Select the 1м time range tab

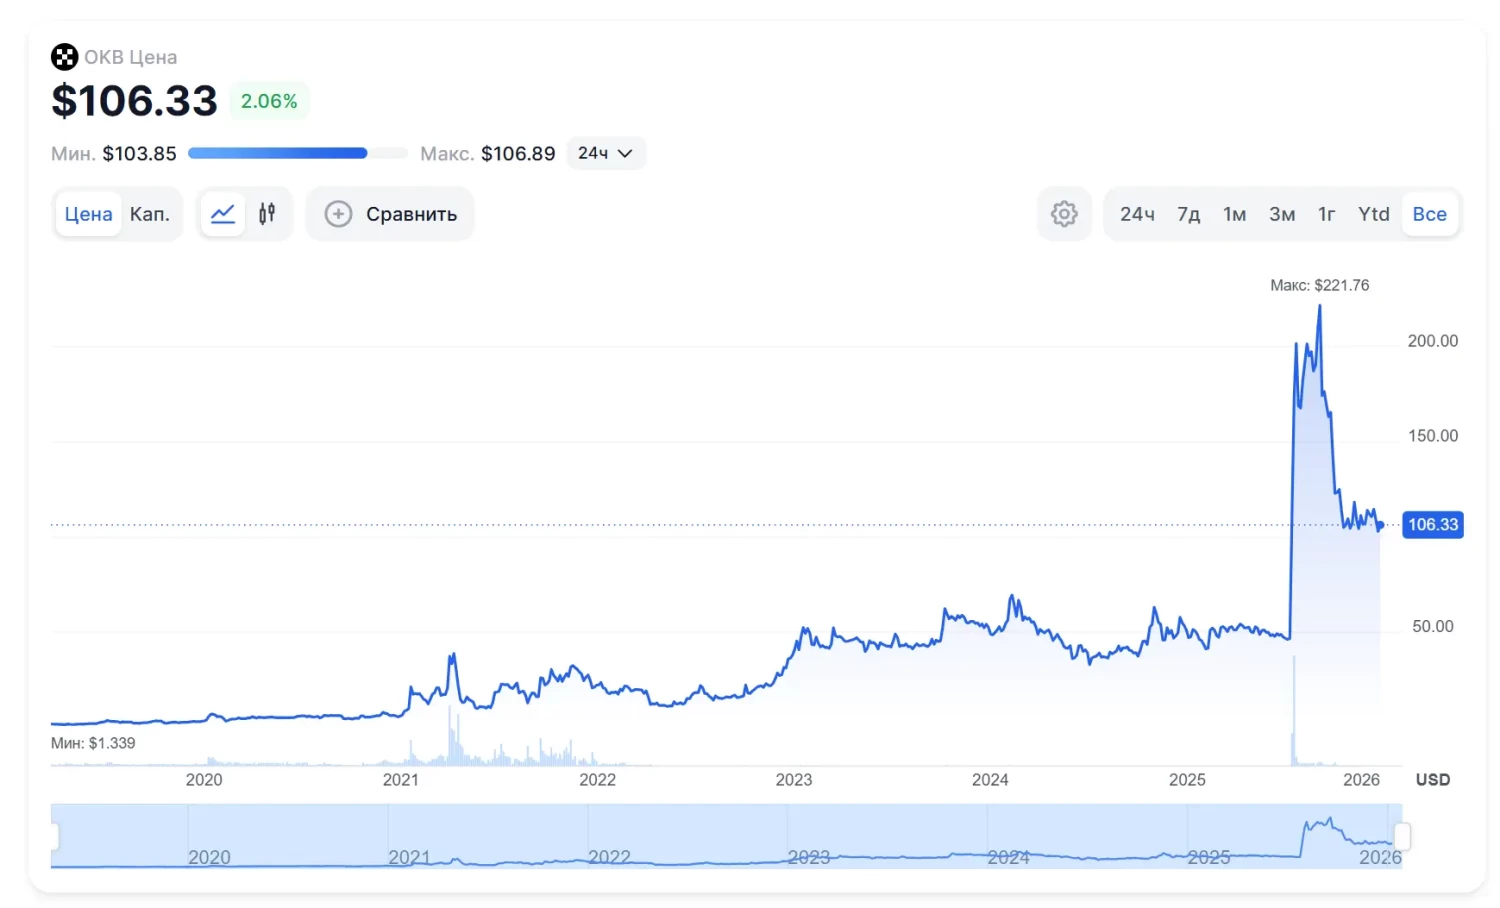[1234, 214]
